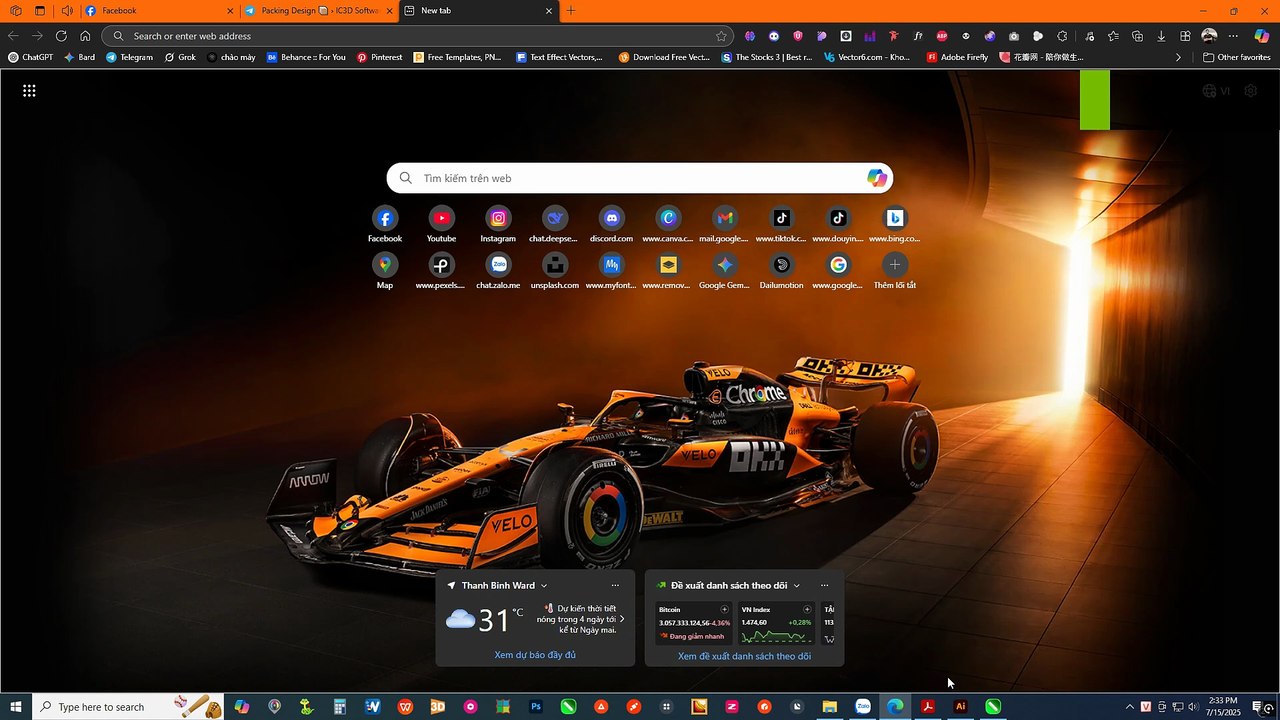Viewport: 1280px width, 720px height.
Task: Open the Discord shortcut tile
Action: (x=611, y=218)
